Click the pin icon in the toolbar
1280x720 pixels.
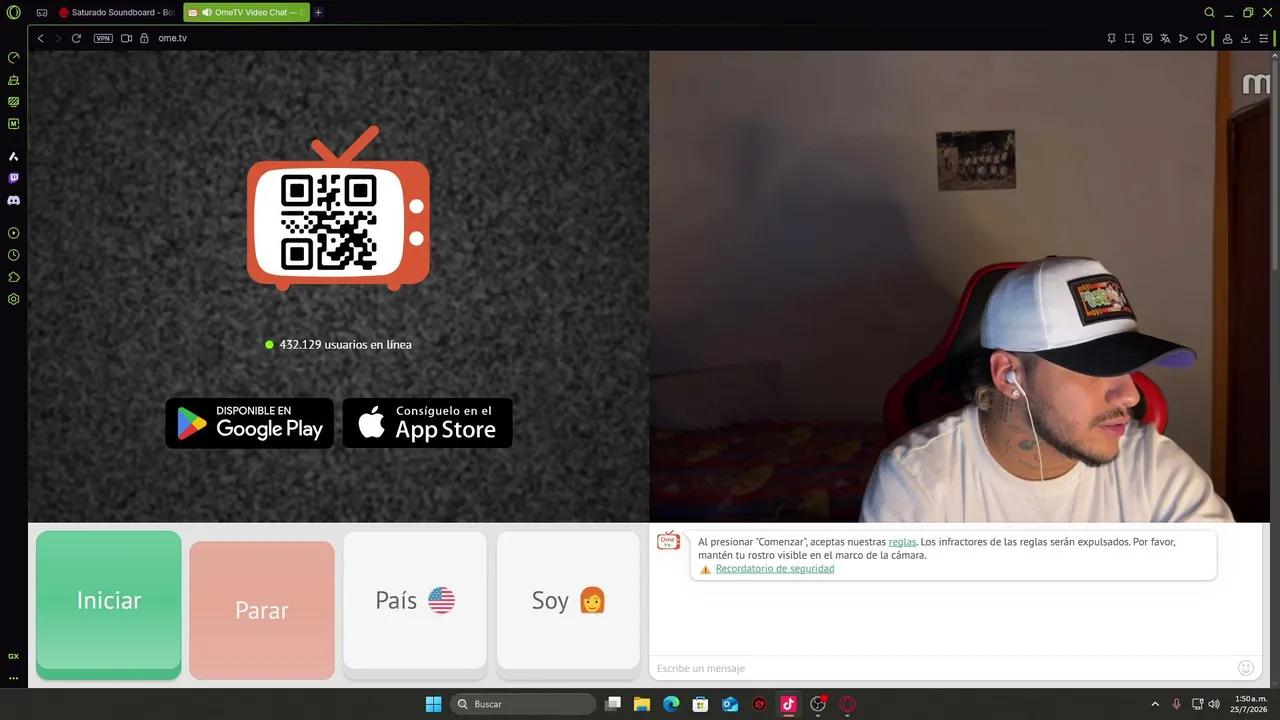[x=1111, y=38]
